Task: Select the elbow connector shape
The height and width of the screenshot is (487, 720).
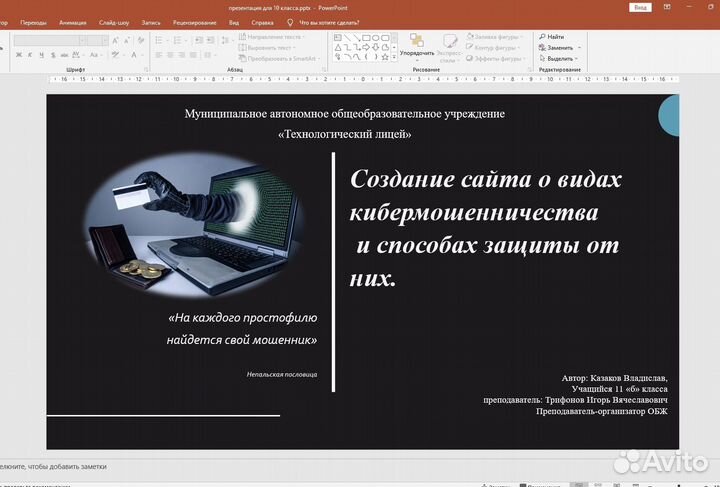Action: pos(347,47)
